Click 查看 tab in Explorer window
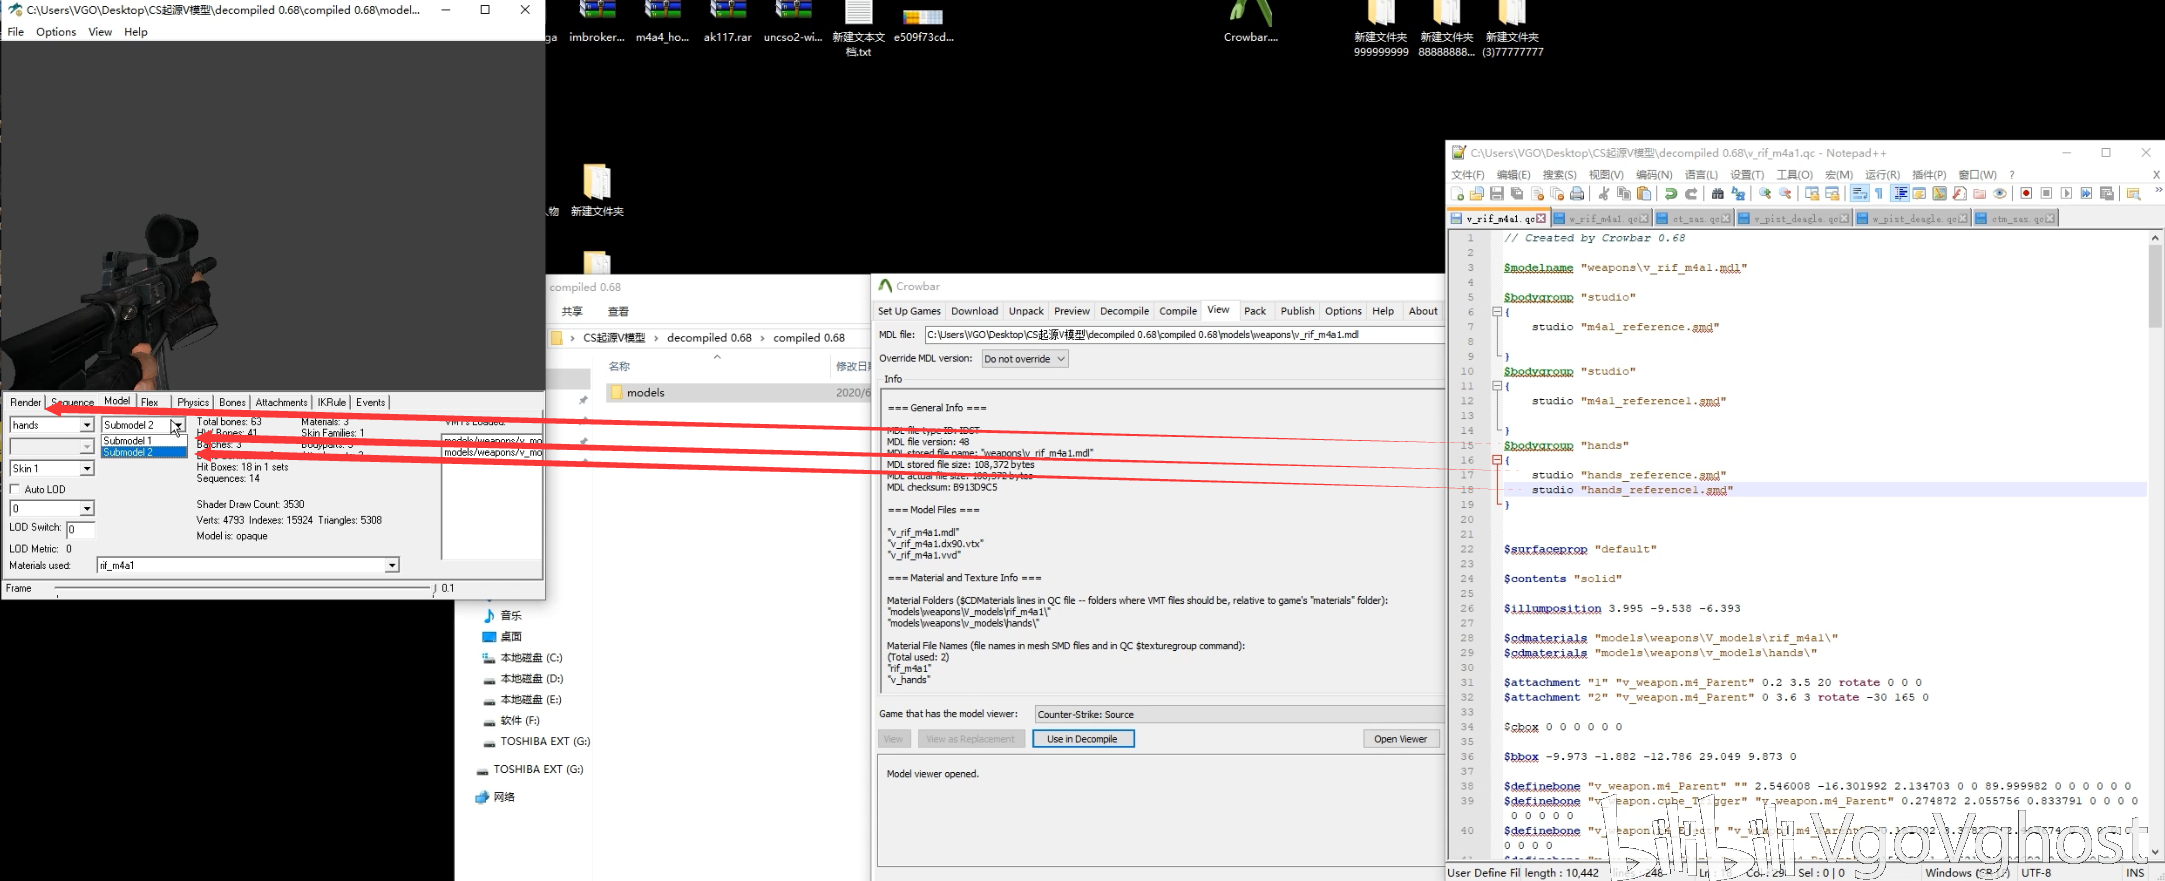Screen dimensions: 2165x881 (x=618, y=312)
